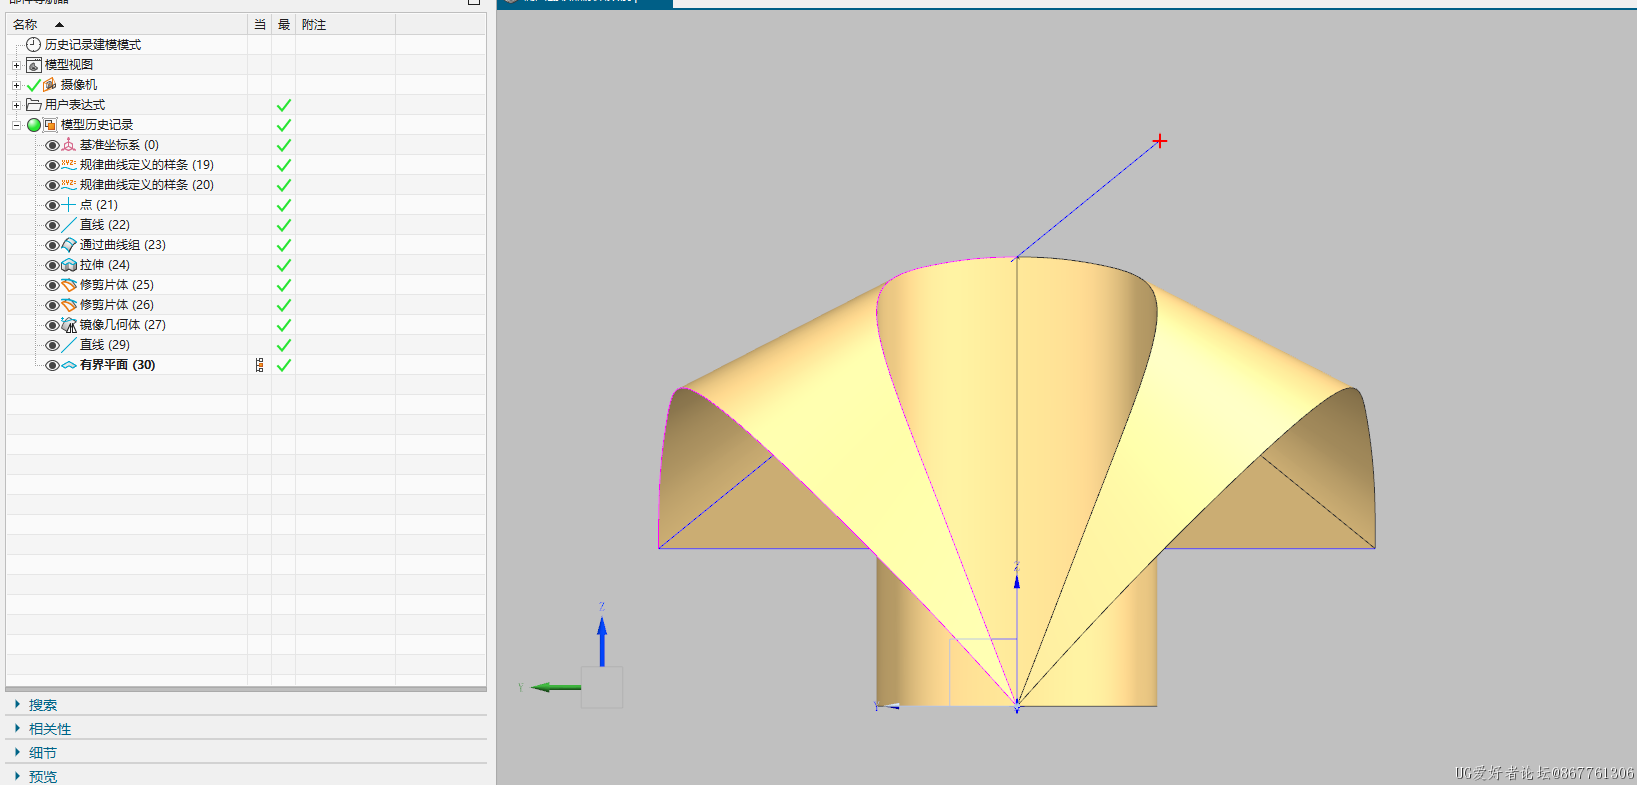Select the 通过曲线组 (23) feature label
The height and width of the screenshot is (785, 1637).
tap(123, 245)
